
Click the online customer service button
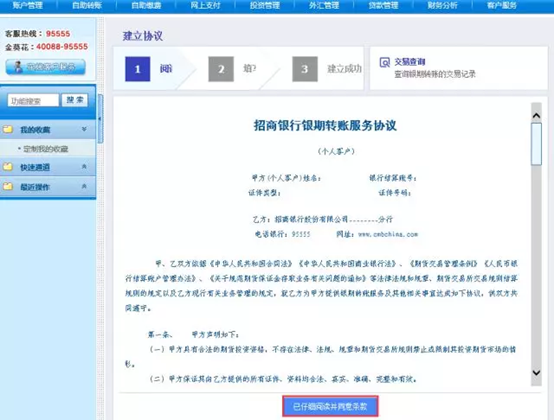pyautogui.click(x=46, y=67)
